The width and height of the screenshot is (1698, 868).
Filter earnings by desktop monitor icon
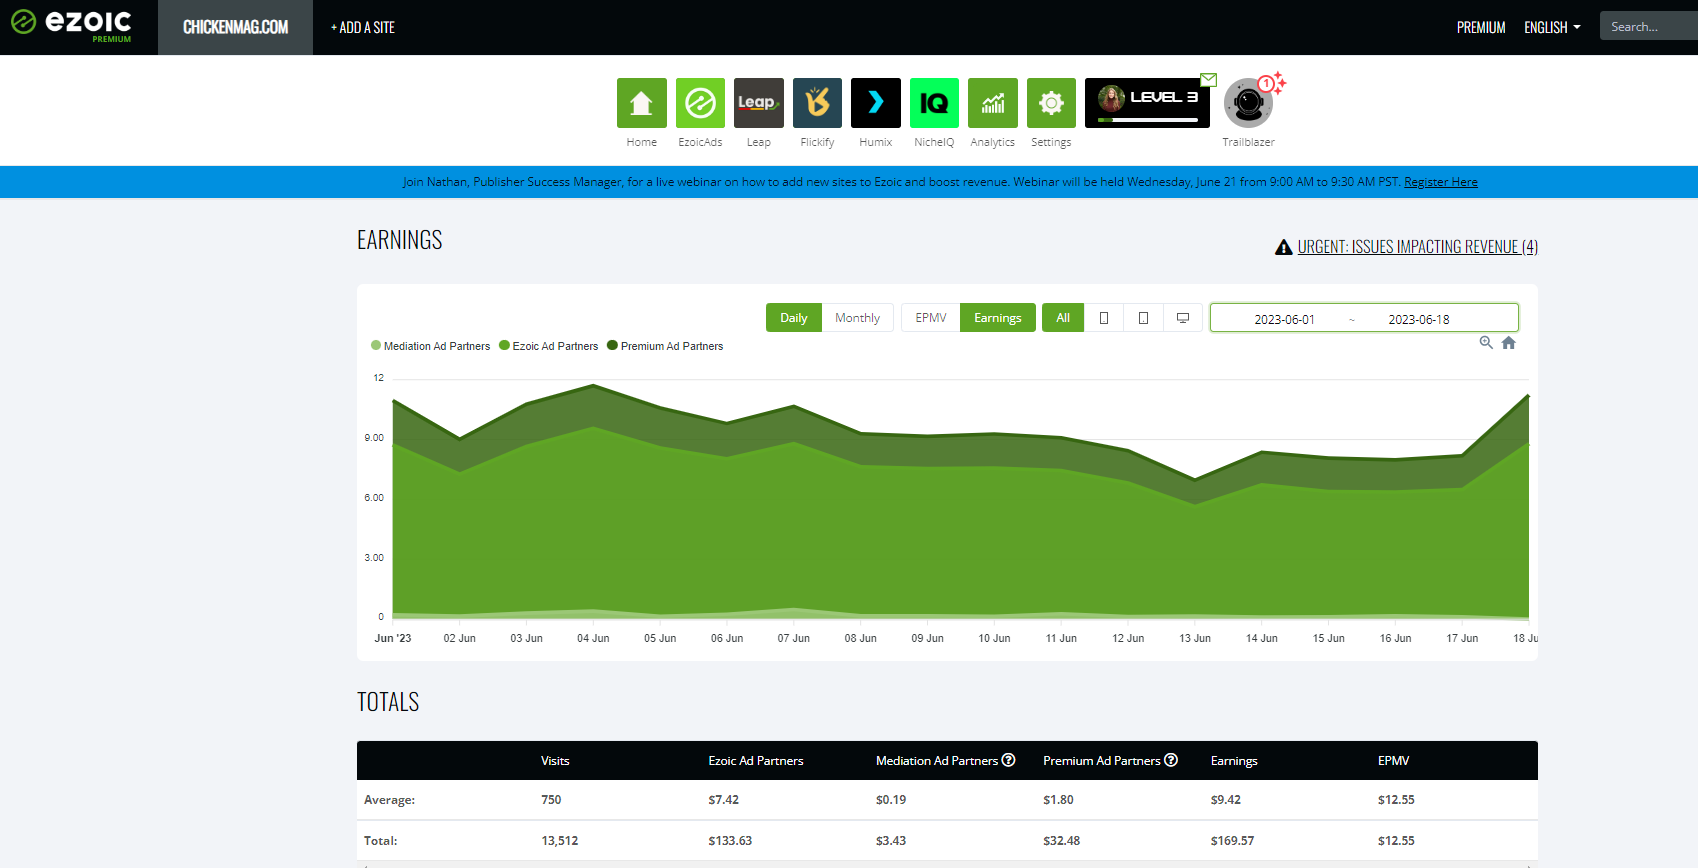[1183, 318]
